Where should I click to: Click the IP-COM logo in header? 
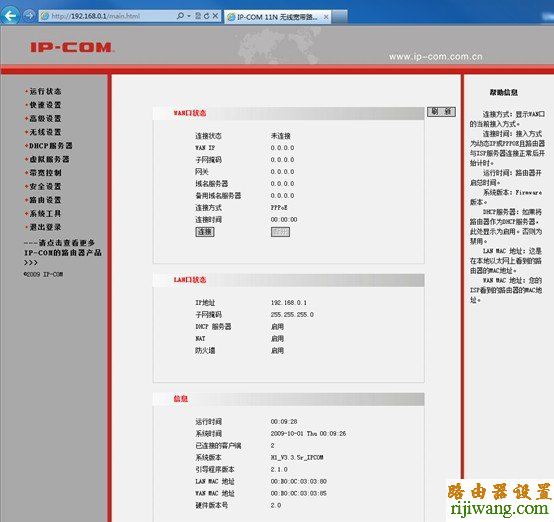tap(71, 47)
